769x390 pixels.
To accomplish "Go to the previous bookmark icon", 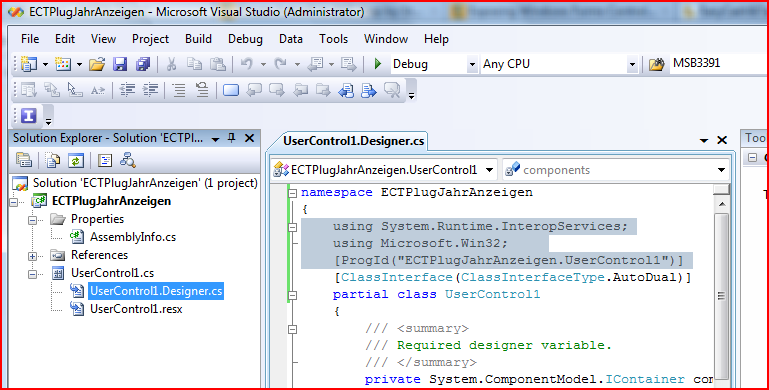I will [254, 90].
